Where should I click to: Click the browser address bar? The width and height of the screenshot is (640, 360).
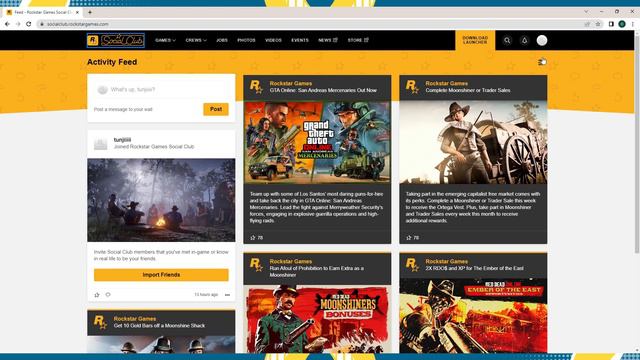(310, 24)
